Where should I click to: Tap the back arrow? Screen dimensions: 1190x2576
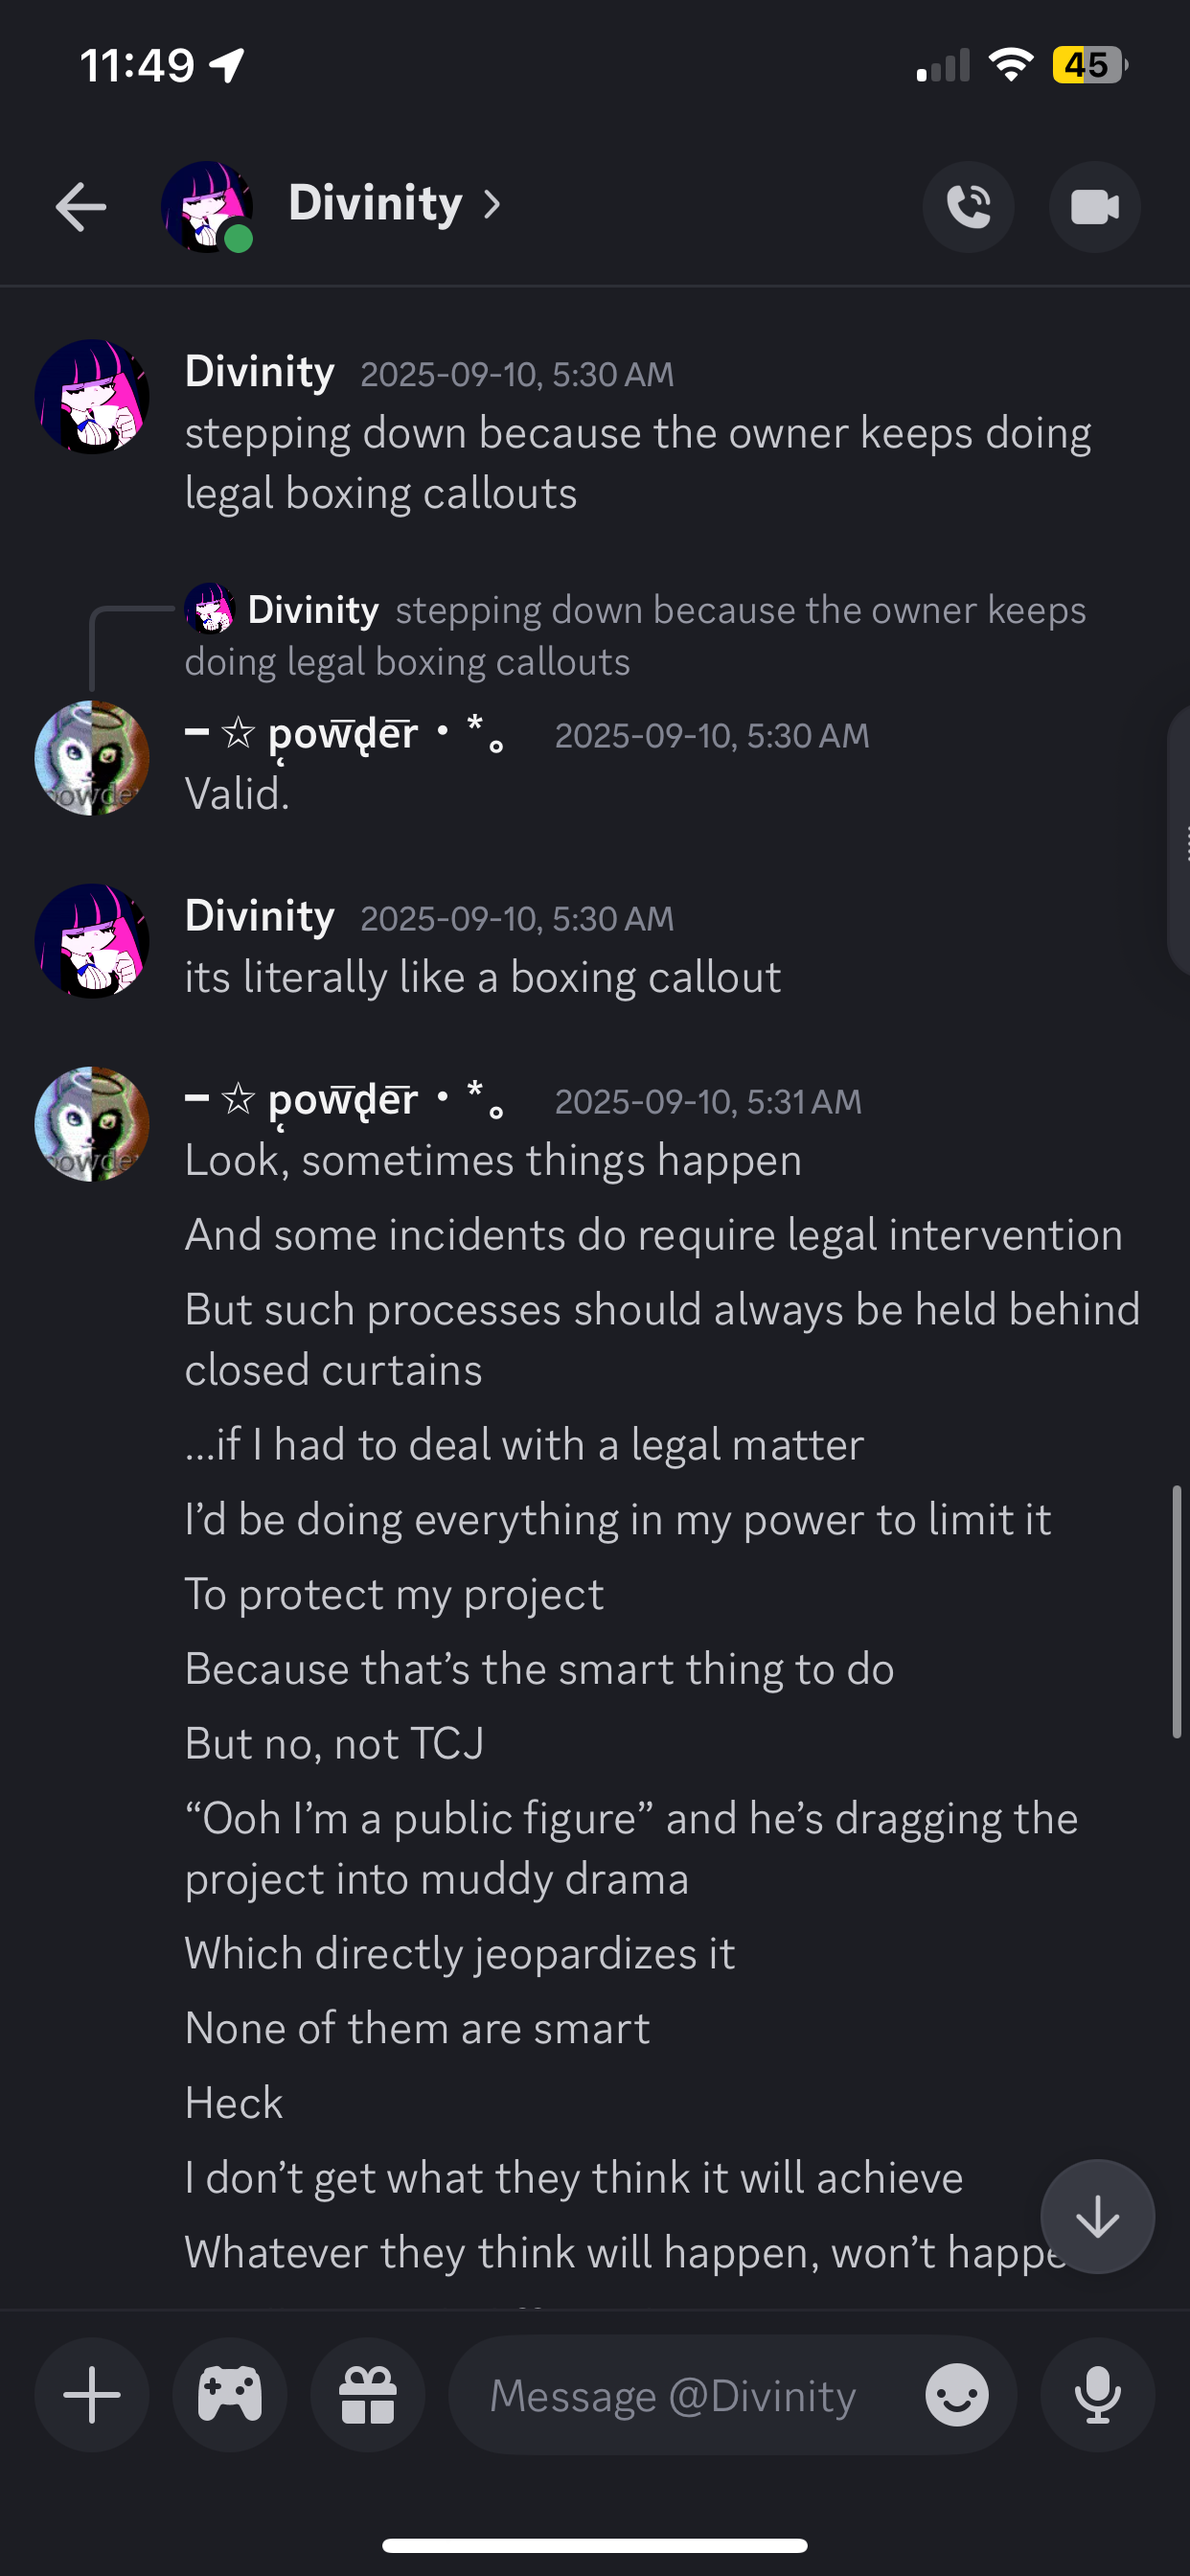click(81, 207)
